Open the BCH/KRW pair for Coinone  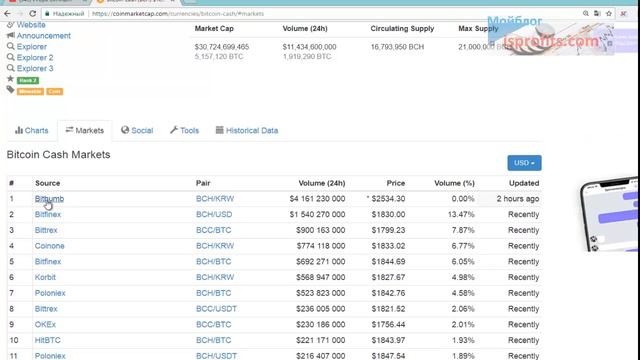(x=215, y=246)
